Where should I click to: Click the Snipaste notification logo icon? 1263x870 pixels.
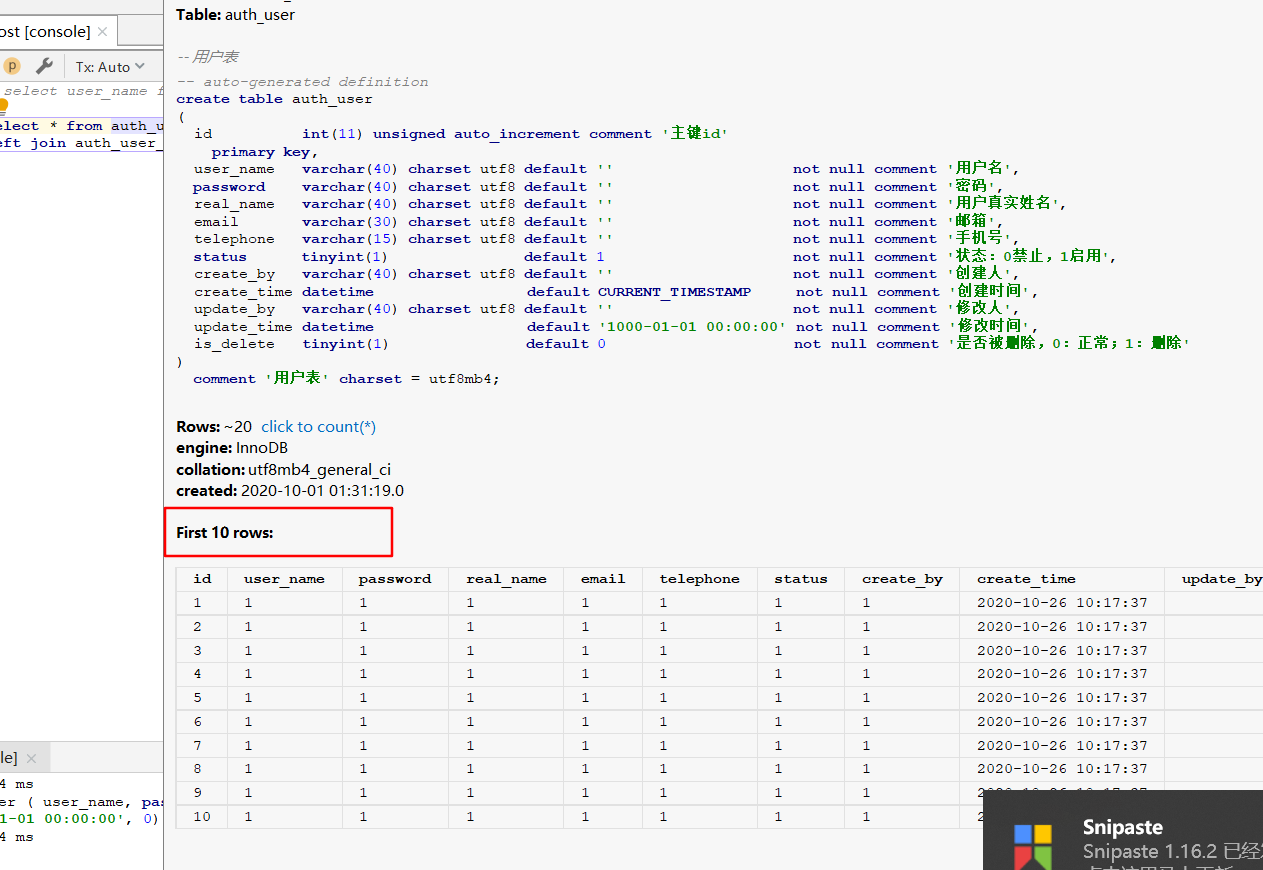(x=1033, y=846)
